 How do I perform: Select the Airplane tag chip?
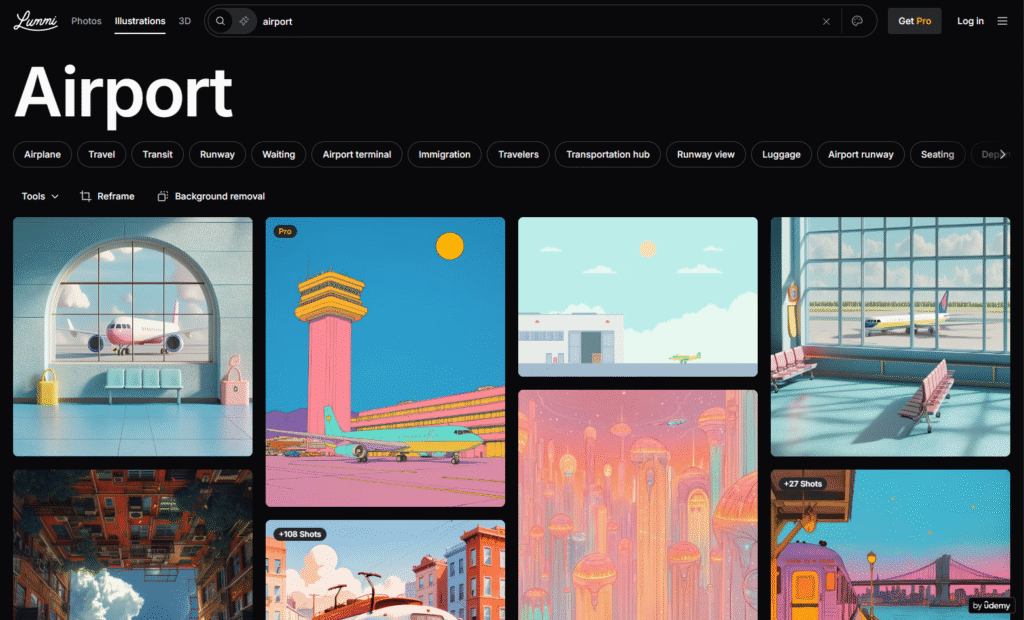coord(42,154)
